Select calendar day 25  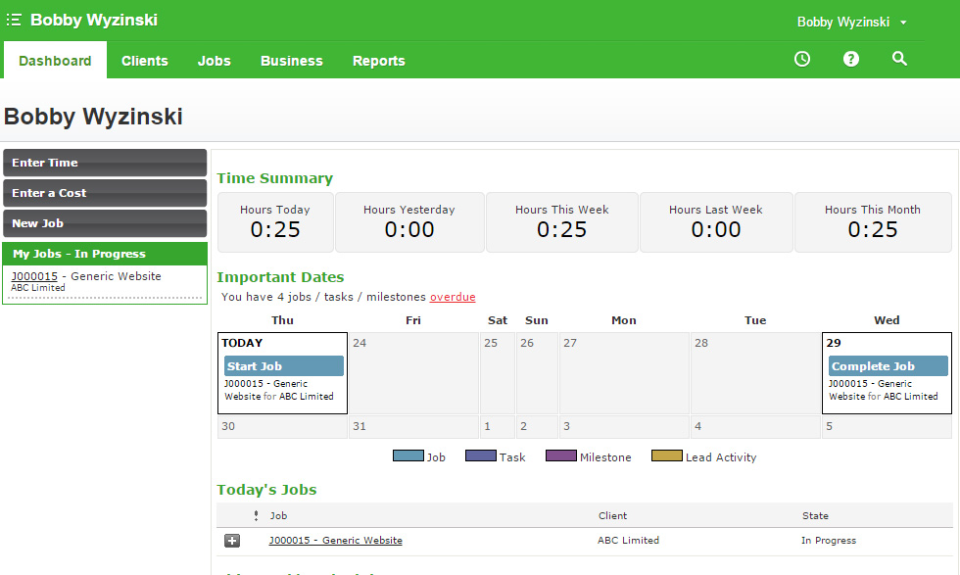point(497,373)
